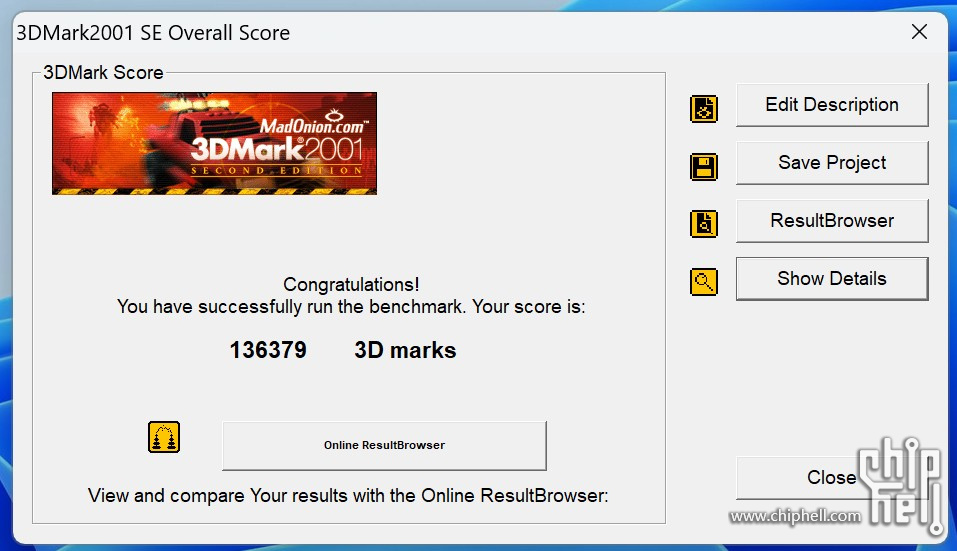957x551 pixels.
Task: Open Edit Description button
Action: tap(832, 105)
